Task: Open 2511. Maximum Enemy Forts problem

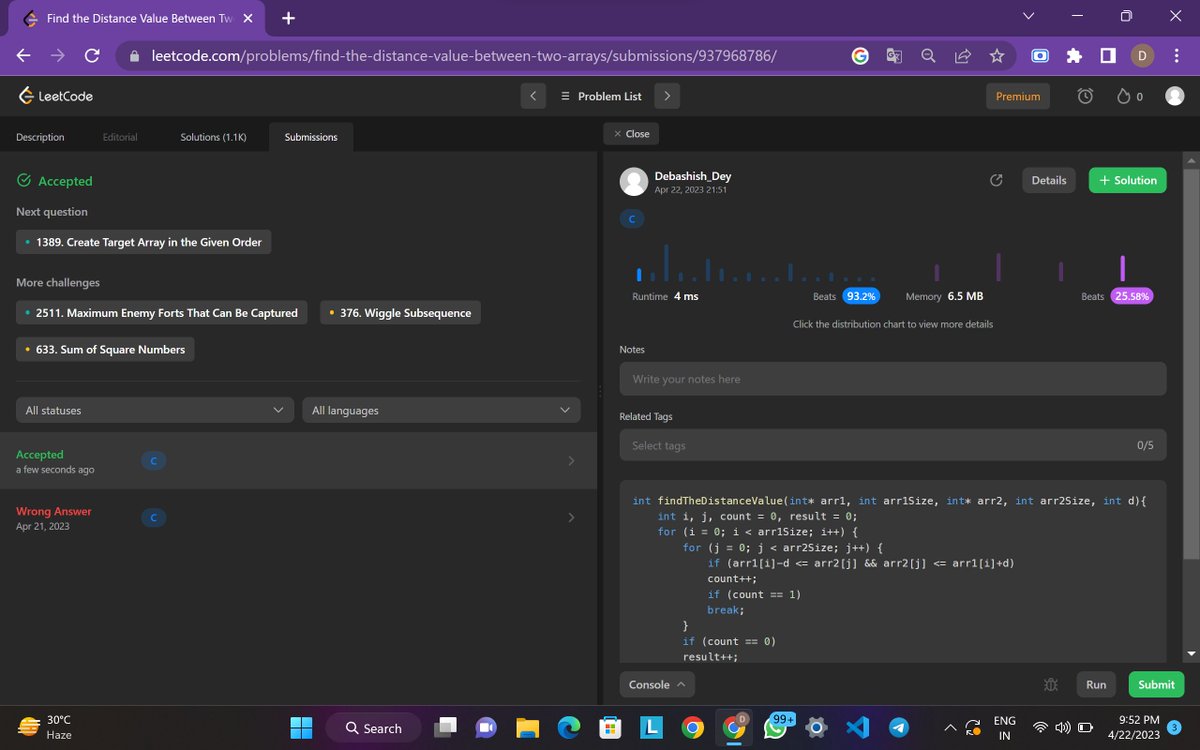Action: tap(161, 313)
